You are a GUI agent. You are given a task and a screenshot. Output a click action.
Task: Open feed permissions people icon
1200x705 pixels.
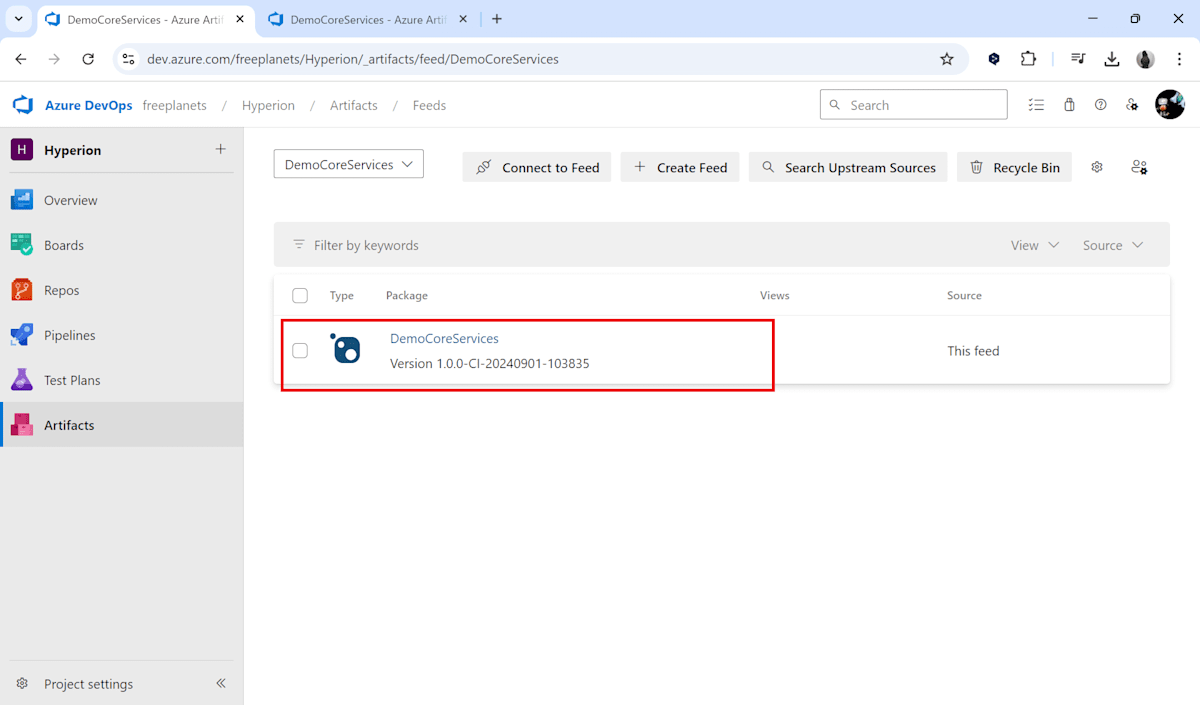point(1139,167)
